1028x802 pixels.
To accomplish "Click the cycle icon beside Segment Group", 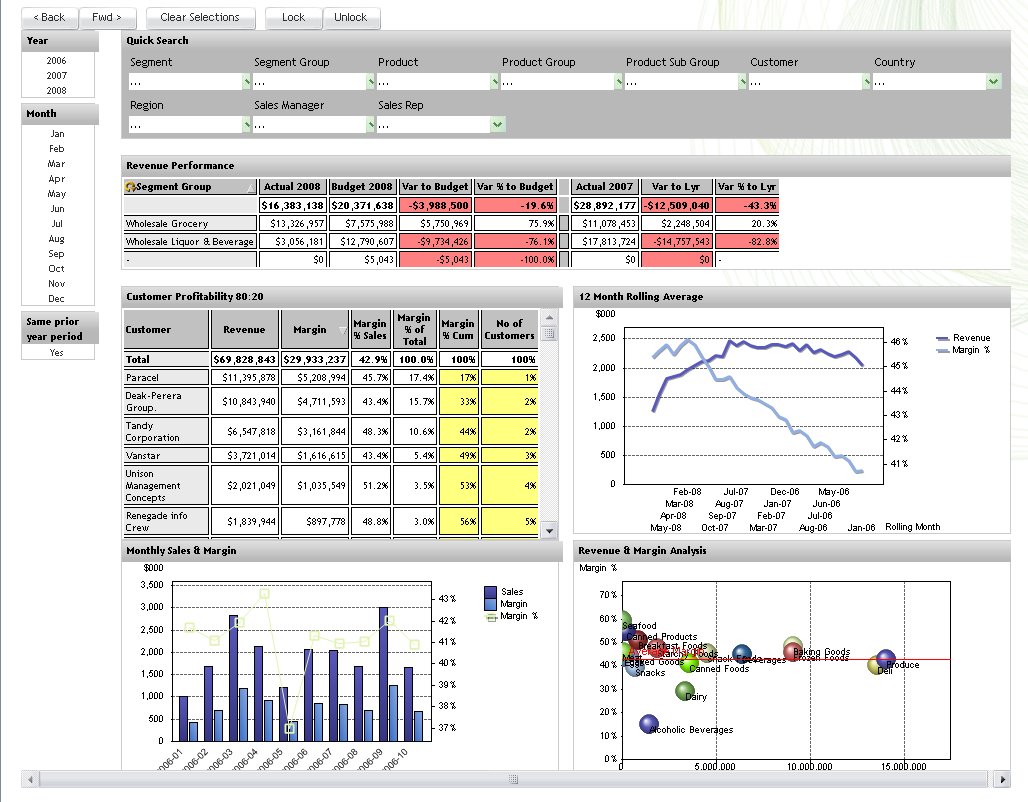I will pos(130,187).
